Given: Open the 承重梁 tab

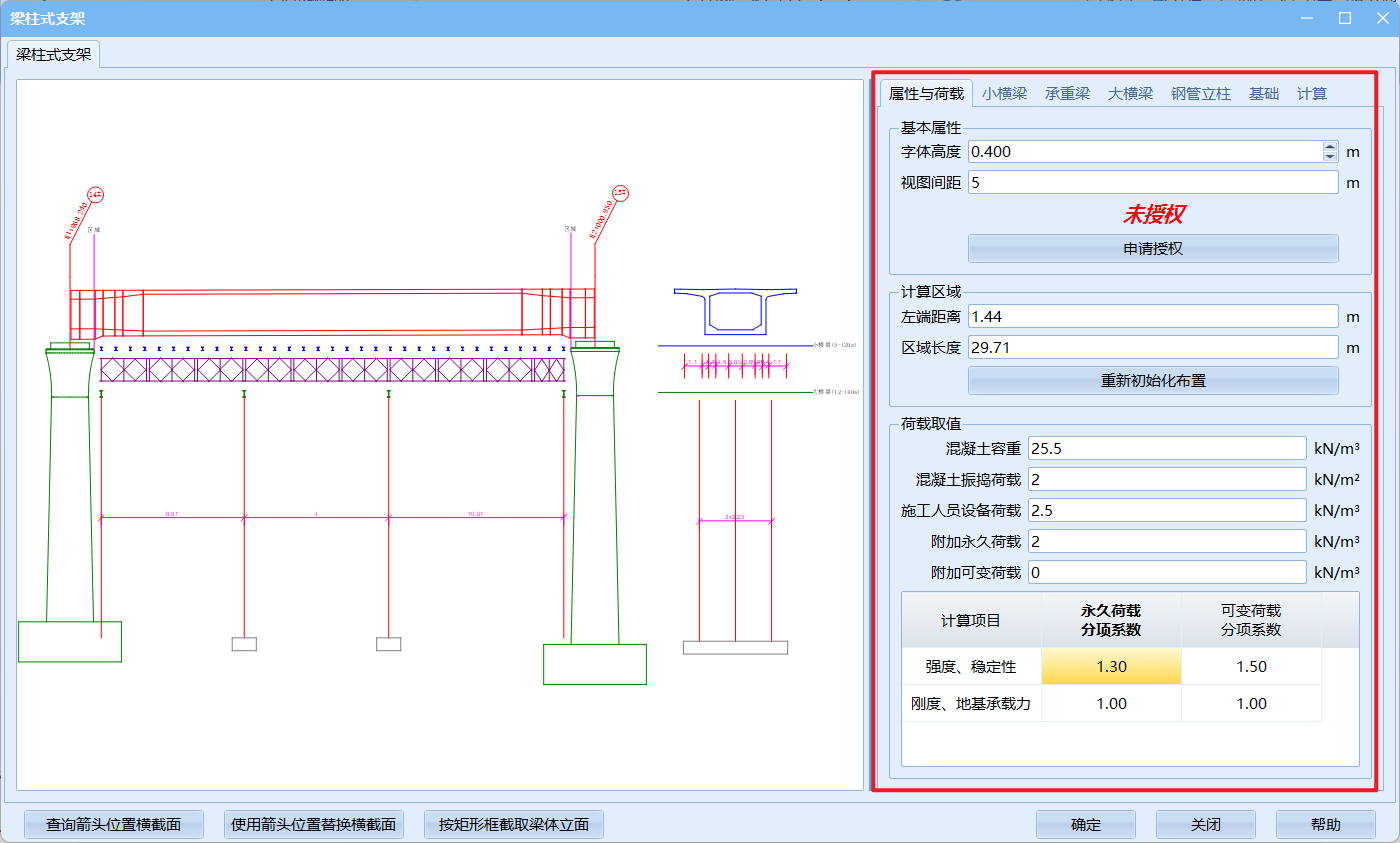Looking at the screenshot, I should pyautogui.click(x=1067, y=94).
